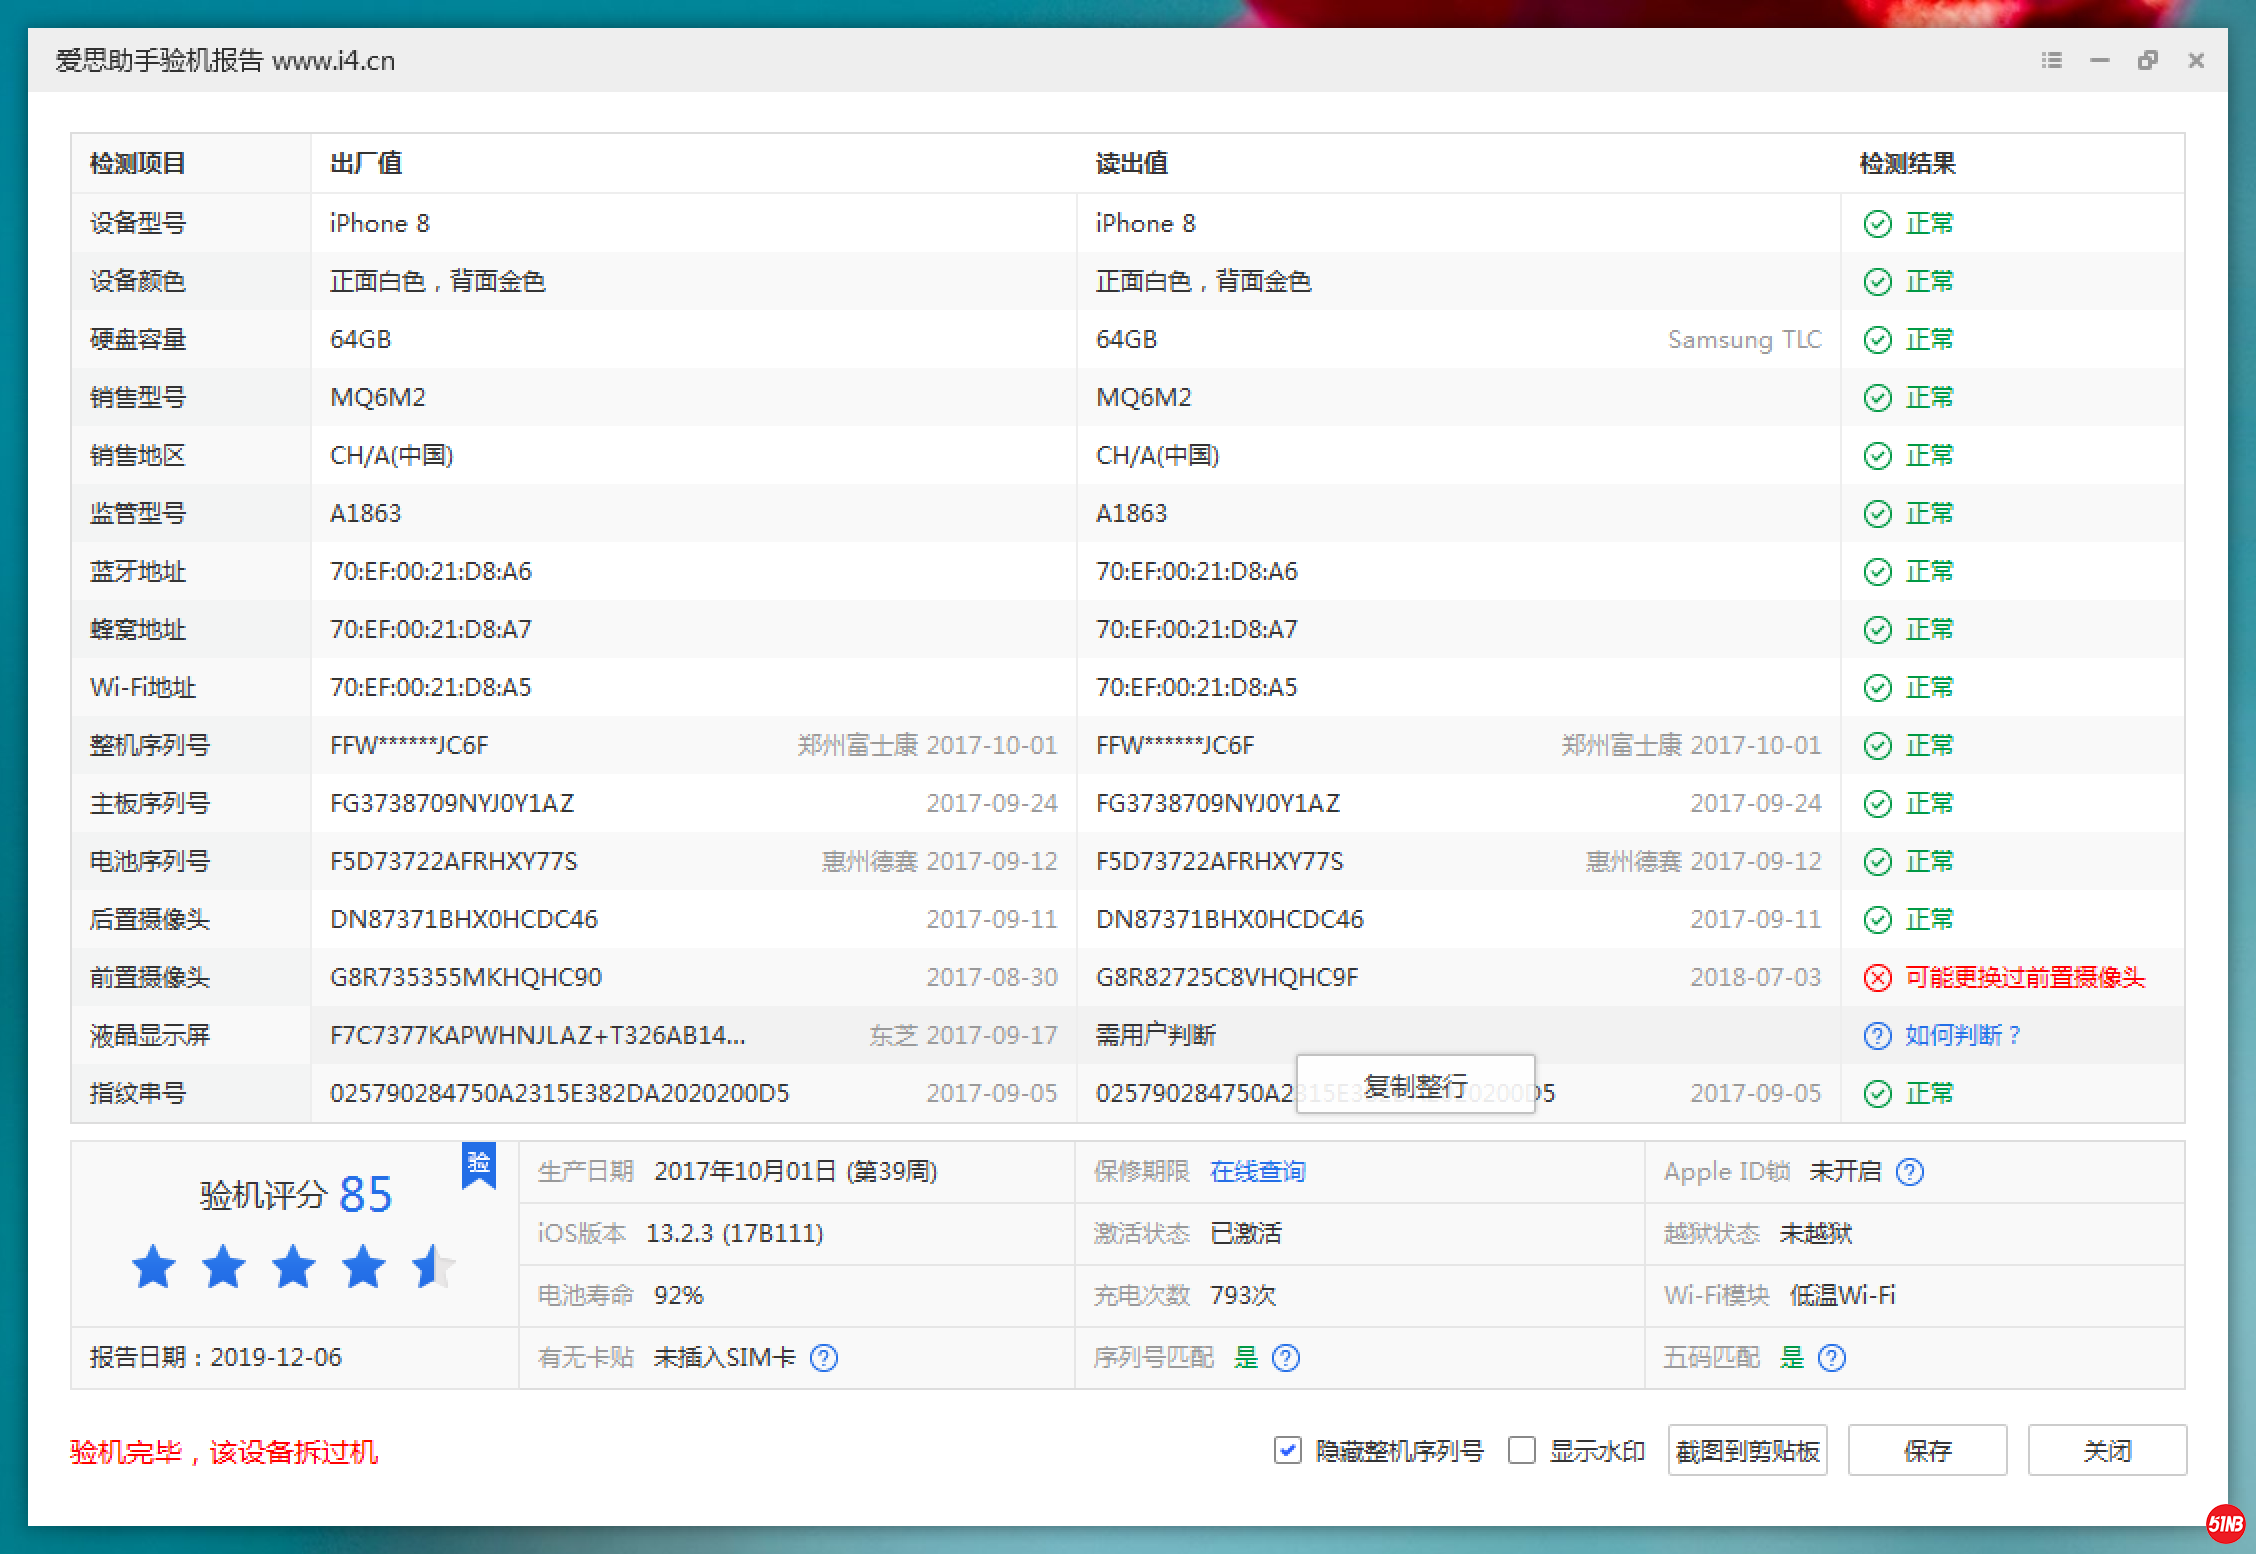Click red X icon on 前置摄像头 row

(1877, 978)
